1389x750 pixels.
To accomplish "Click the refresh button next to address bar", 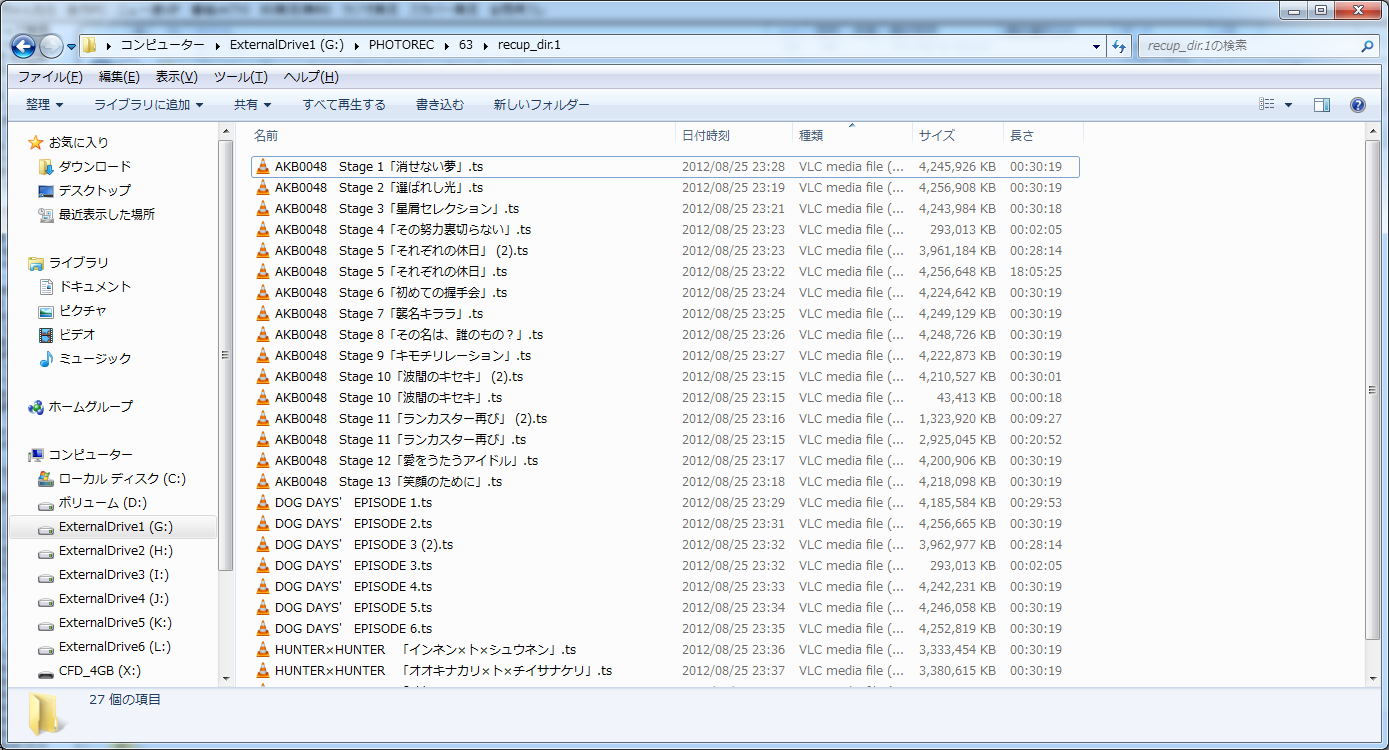I will pos(1119,46).
